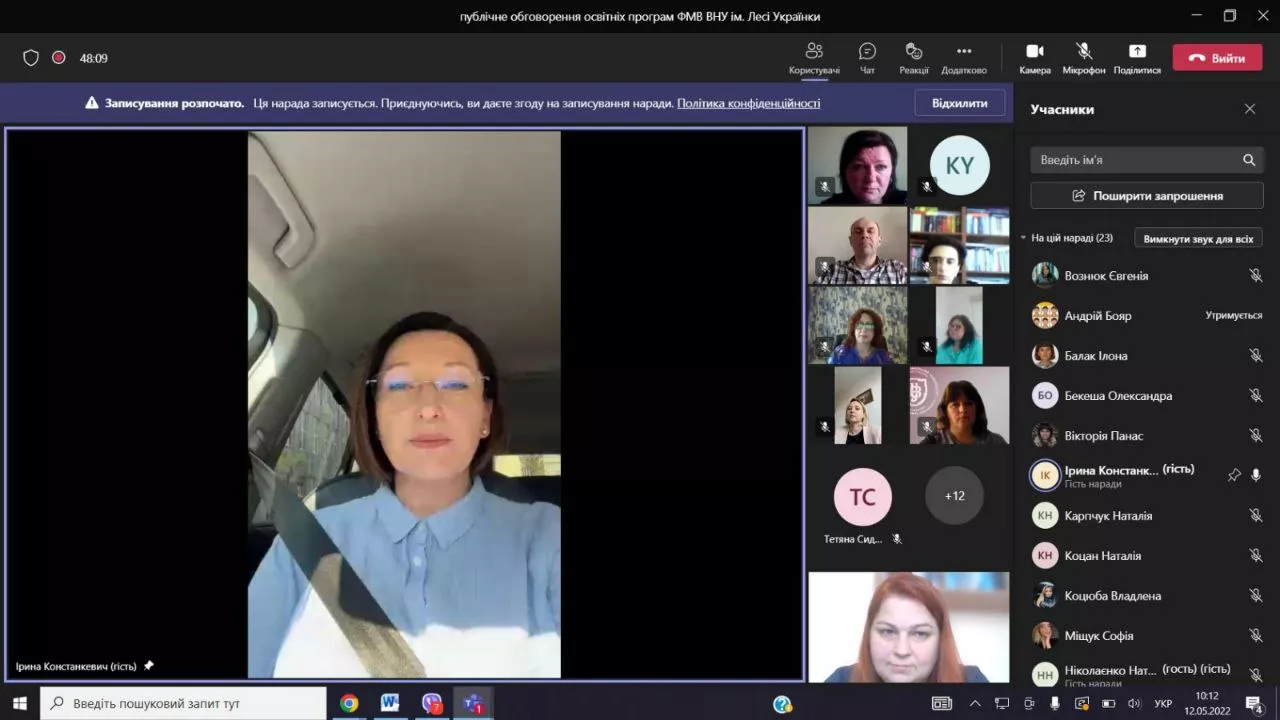Image resolution: width=1280 pixels, height=720 pixels.
Task: Click the shield security icon near timer
Action: click(31, 58)
